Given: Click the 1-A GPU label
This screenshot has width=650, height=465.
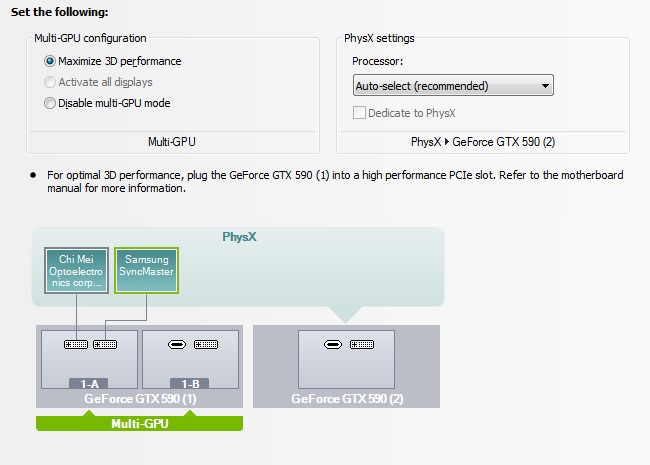Looking at the screenshot, I should tap(89, 384).
